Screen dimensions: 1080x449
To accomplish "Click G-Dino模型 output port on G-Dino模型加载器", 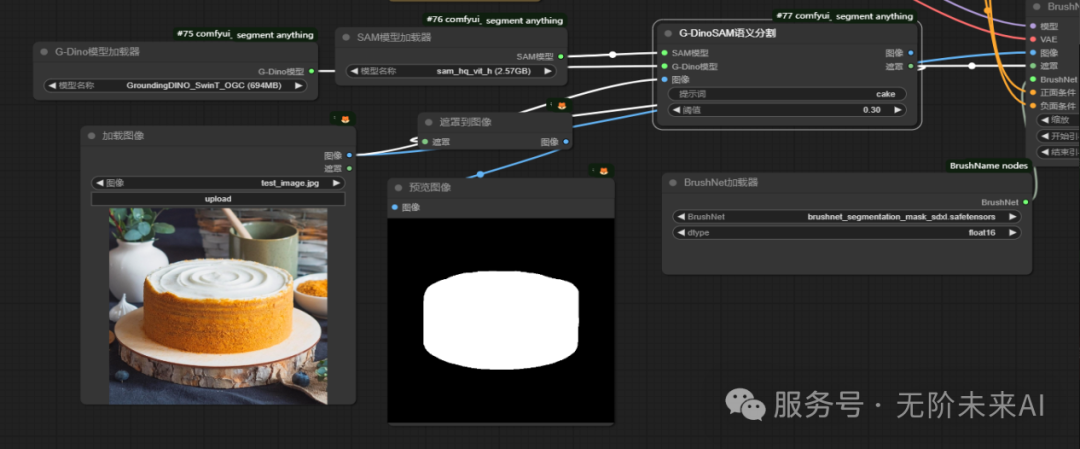I will point(311,71).
